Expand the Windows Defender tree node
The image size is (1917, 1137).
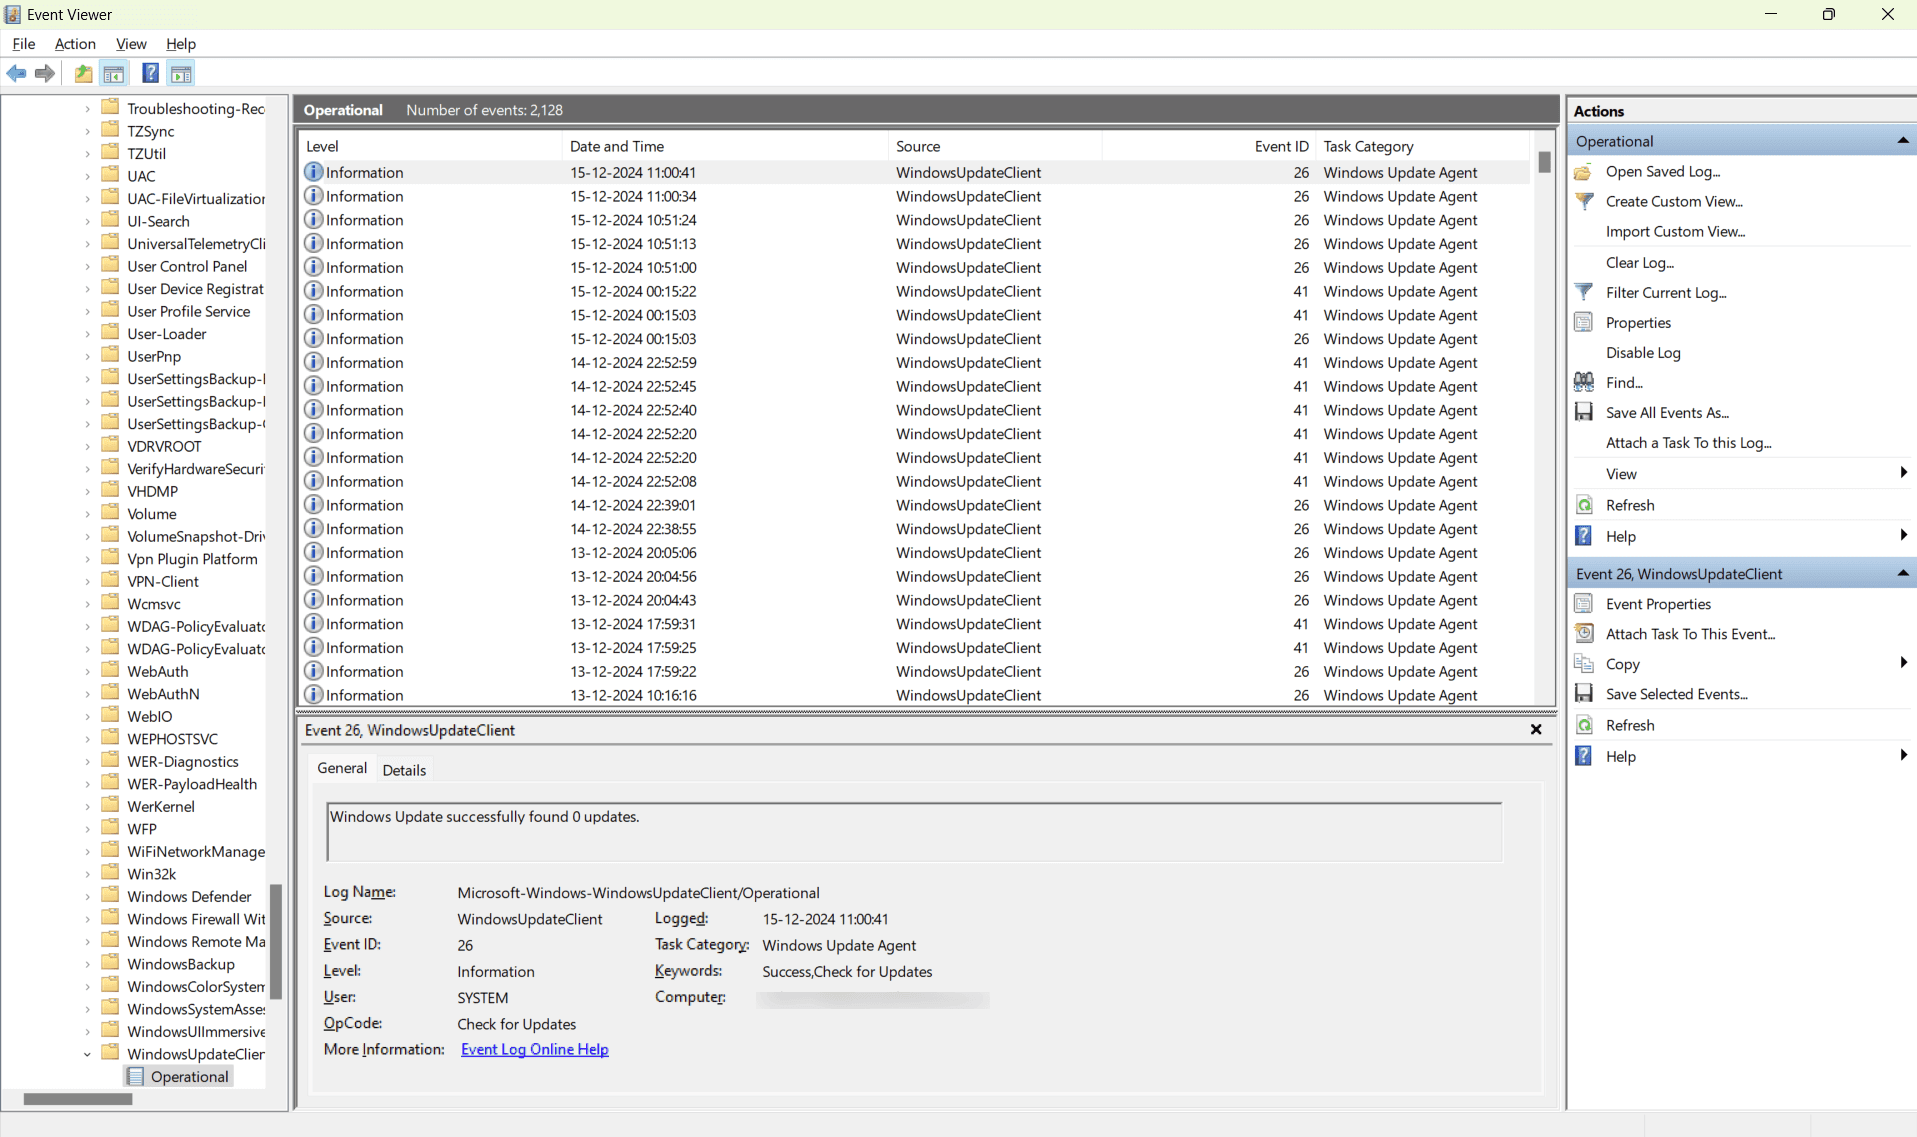pos(86,896)
